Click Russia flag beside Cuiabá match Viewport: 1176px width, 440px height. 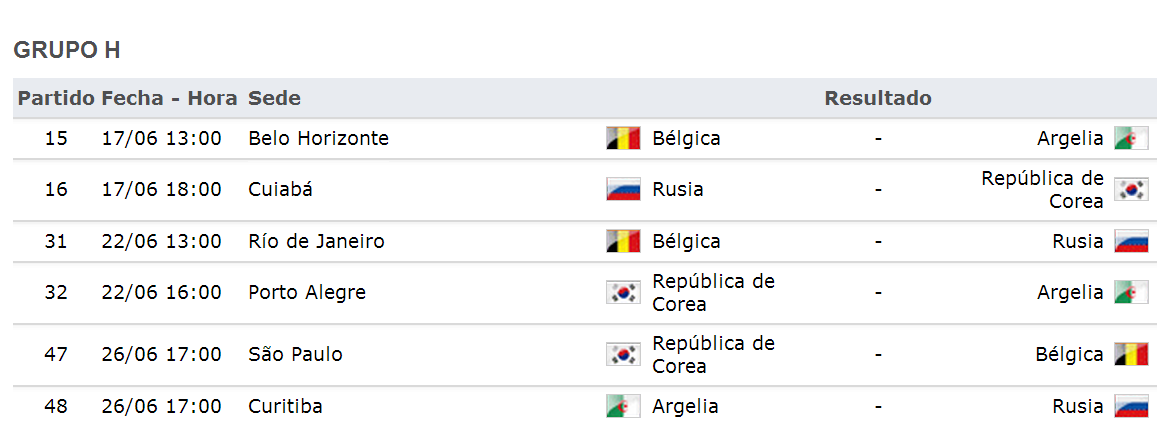click(623, 189)
